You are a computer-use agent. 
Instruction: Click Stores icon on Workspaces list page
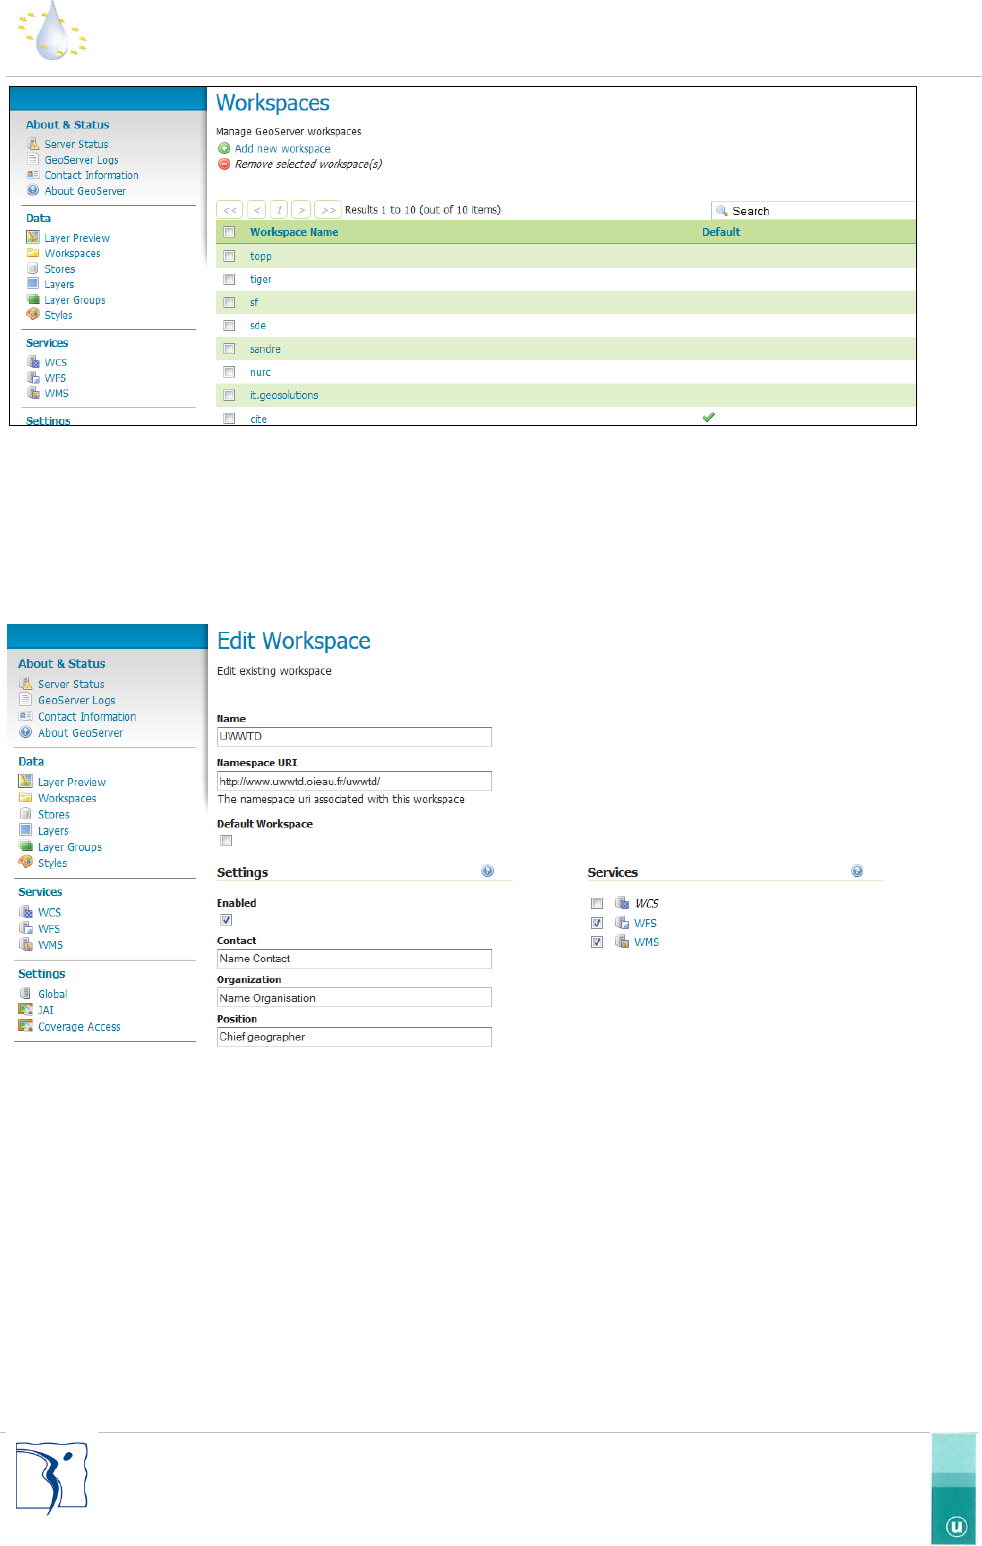33,268
